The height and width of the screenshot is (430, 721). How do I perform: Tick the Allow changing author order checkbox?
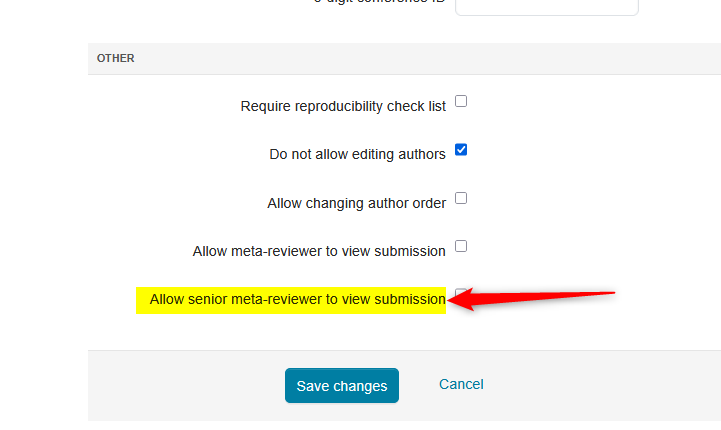click(x=461, y=198)
